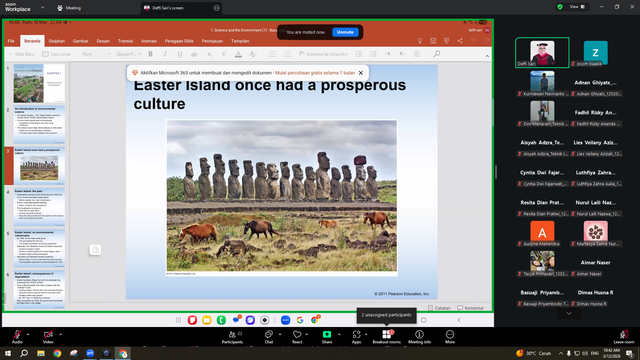The height and width of the screenshot is (360, 640).
Task: Open the More options menu in Zoom
Action: click(450, 336)
